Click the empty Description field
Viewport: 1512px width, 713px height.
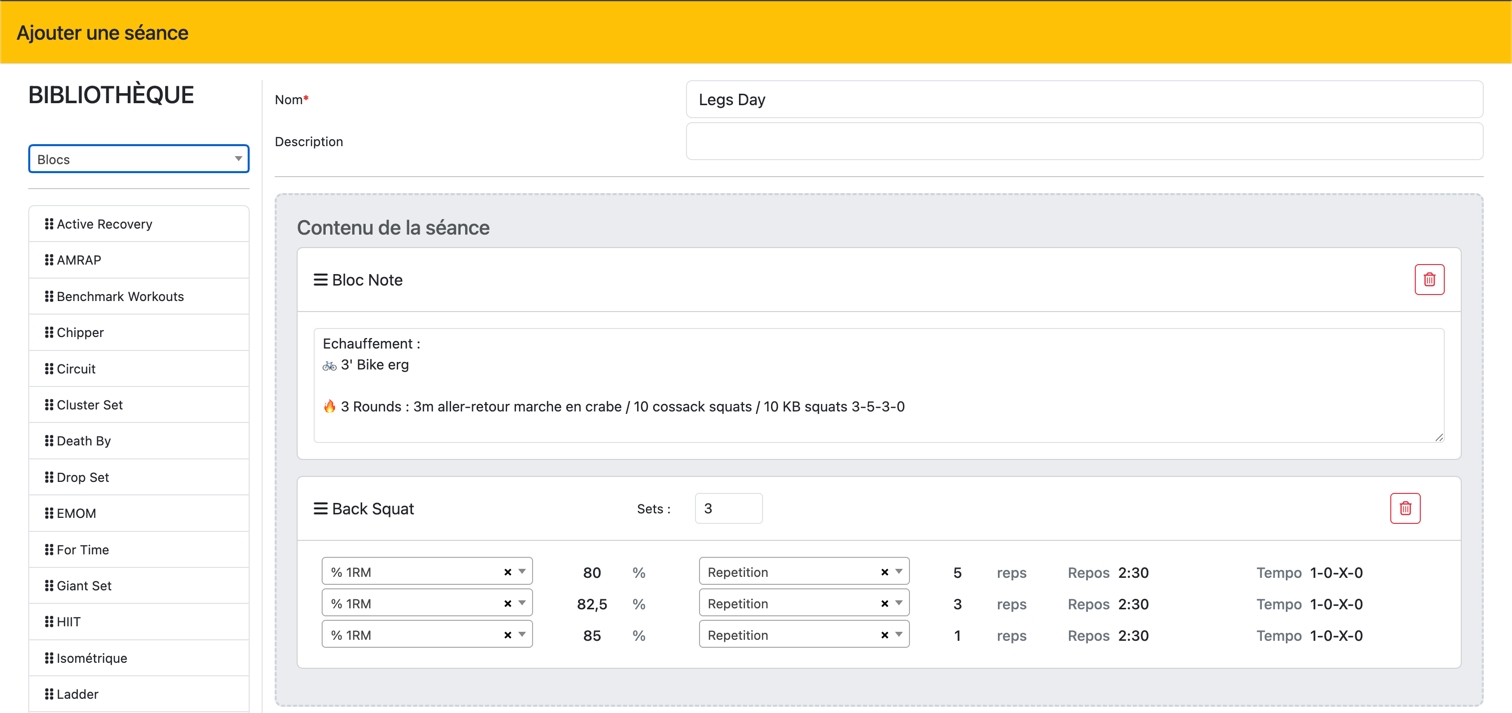1084,141
